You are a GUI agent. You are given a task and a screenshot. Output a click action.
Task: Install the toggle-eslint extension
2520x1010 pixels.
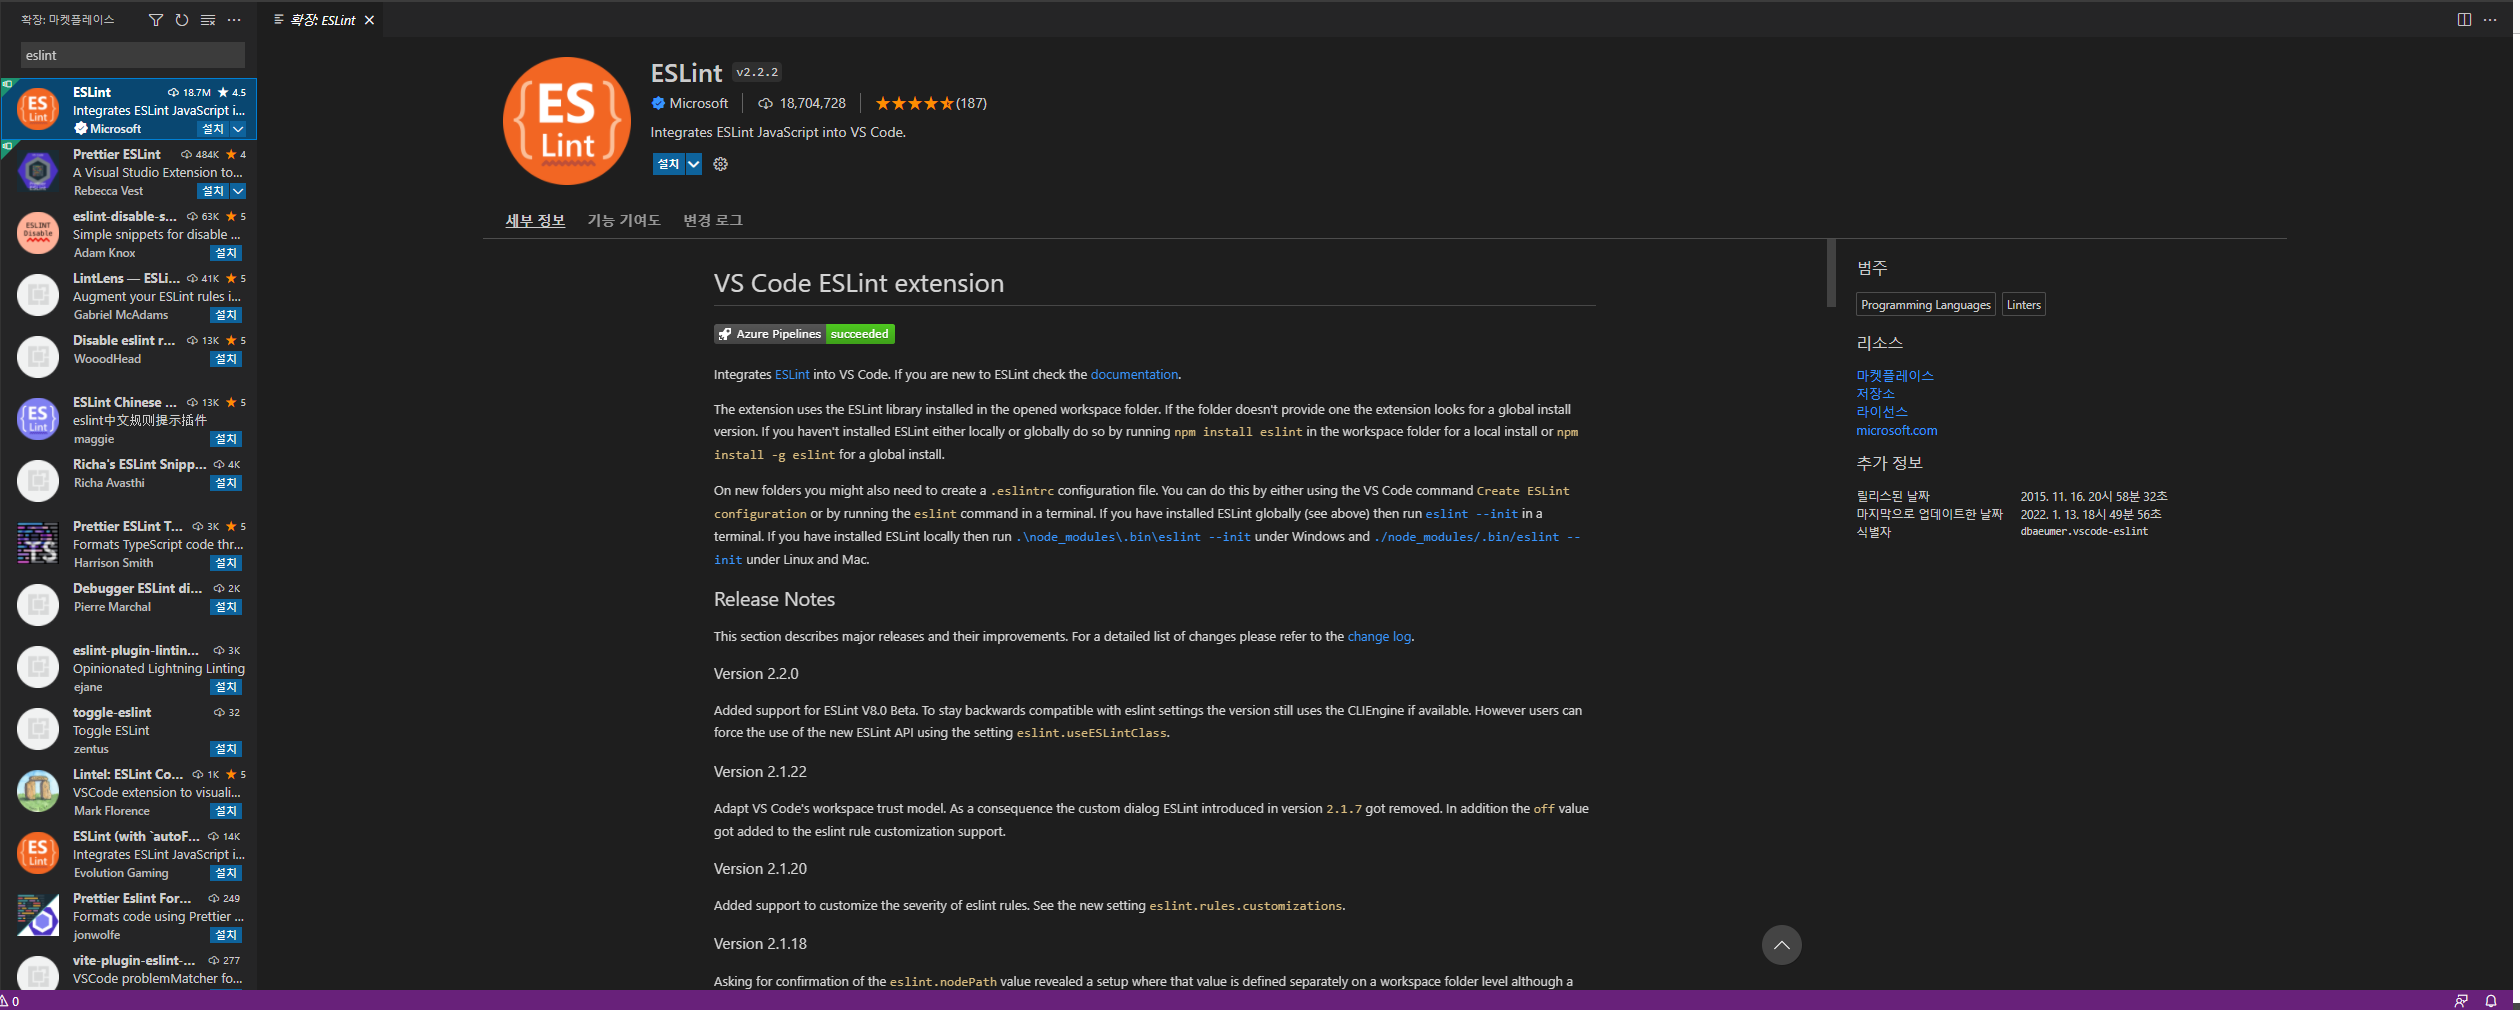pos(226,749)
